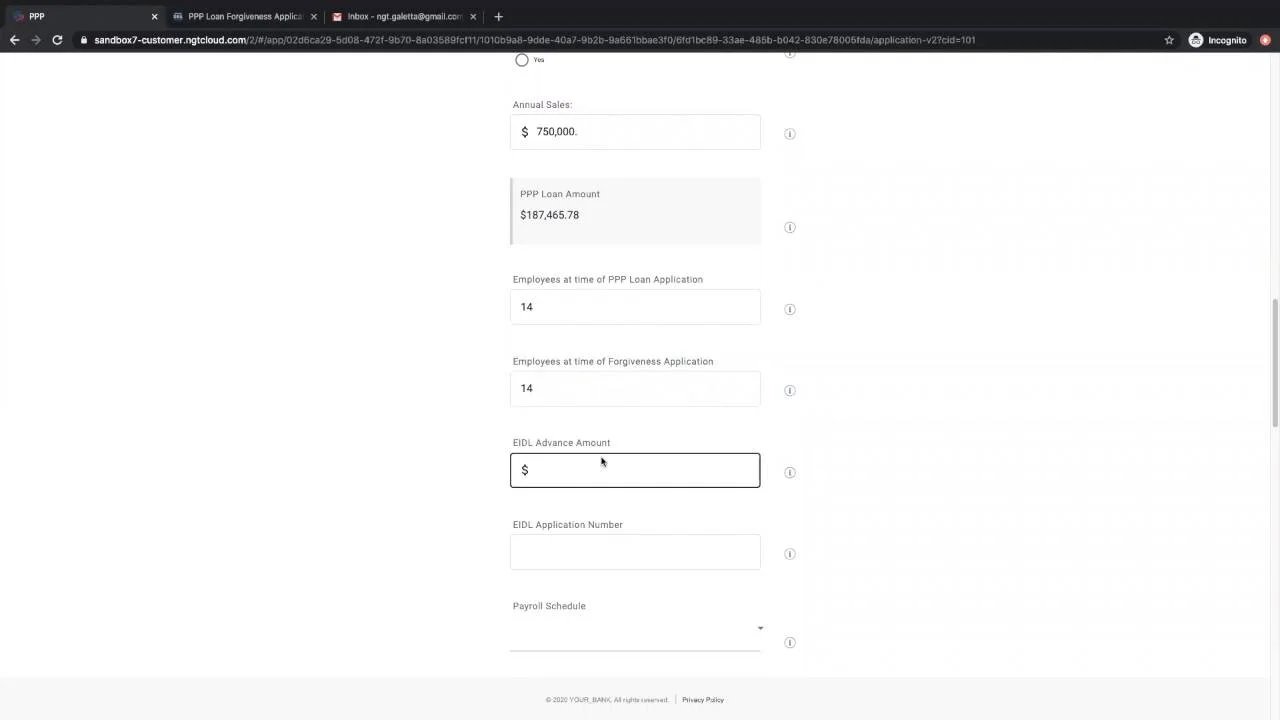The height and width of the screenshot is (720, 1280).
Task: Click the info icon beside Annual Sales
Action: click(x=790, y=134)
